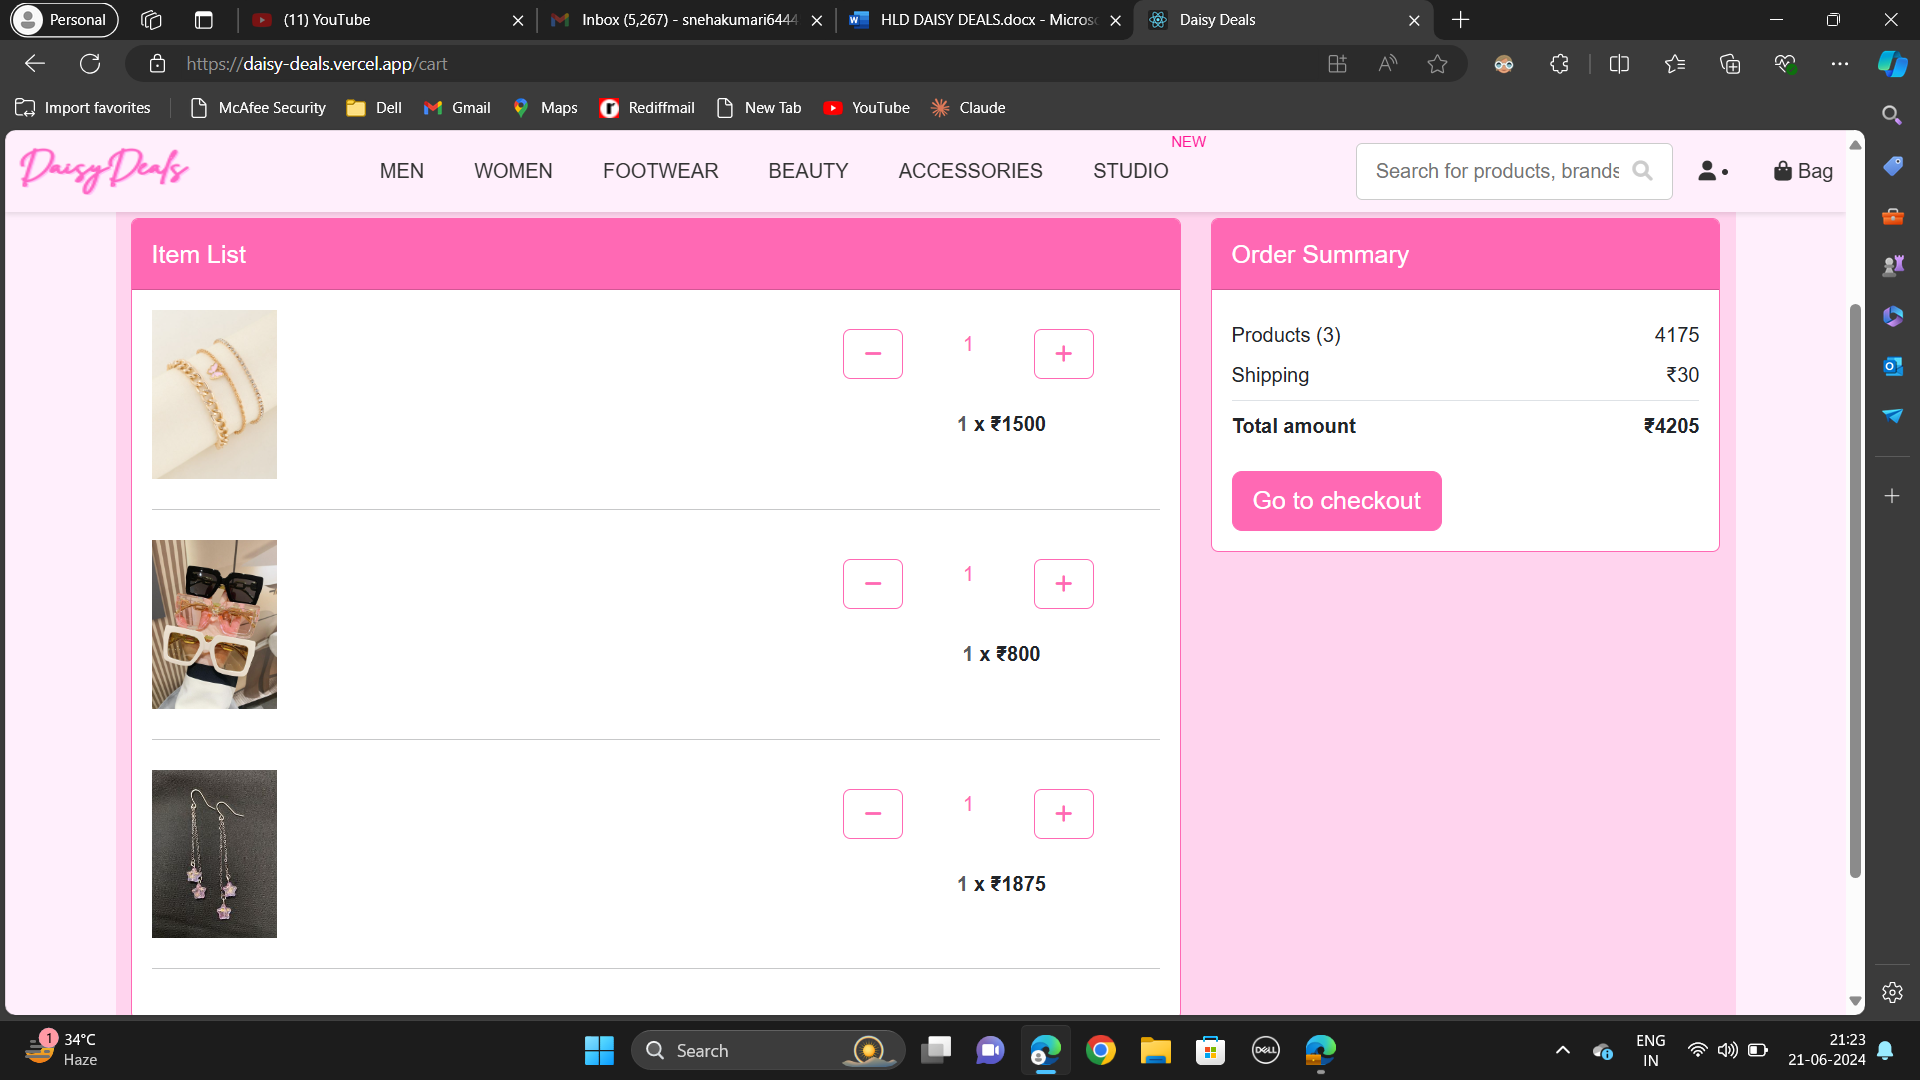Screen dimensions: 1920x1080
Task: Open the shopping Bag
Action: pos(1802,171)
